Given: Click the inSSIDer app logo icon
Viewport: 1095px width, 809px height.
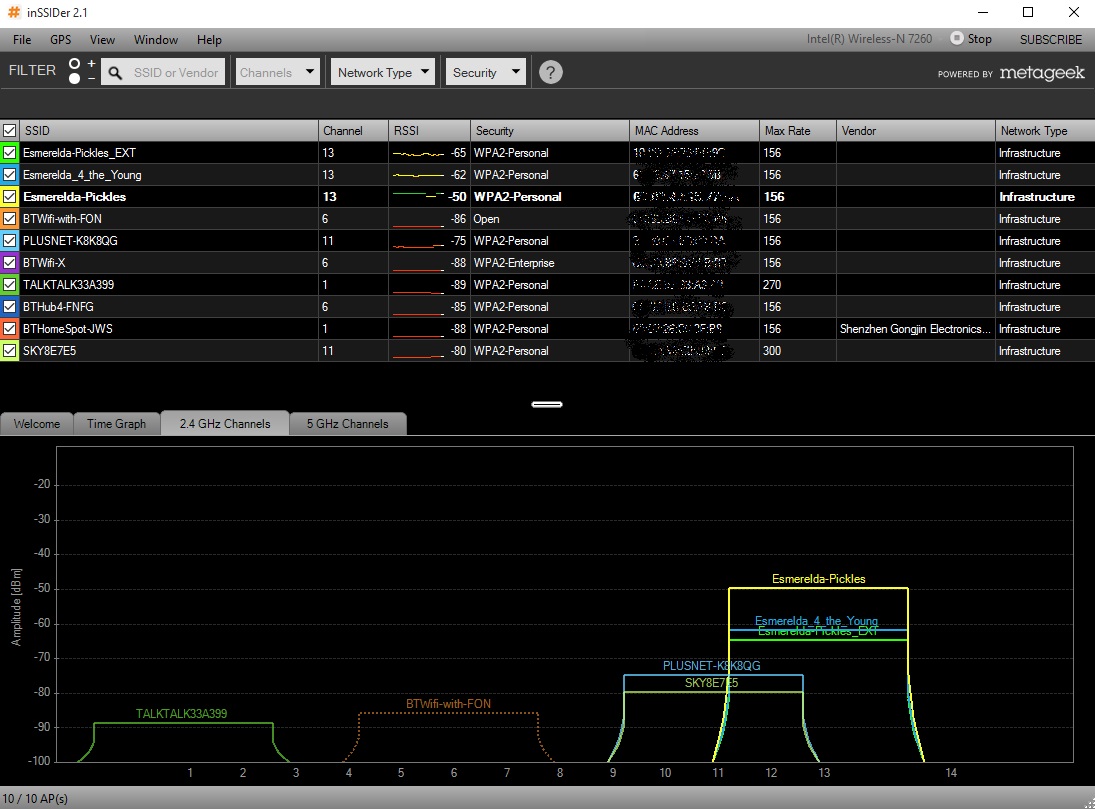Looking at the screenshot, I should (13, 12).
